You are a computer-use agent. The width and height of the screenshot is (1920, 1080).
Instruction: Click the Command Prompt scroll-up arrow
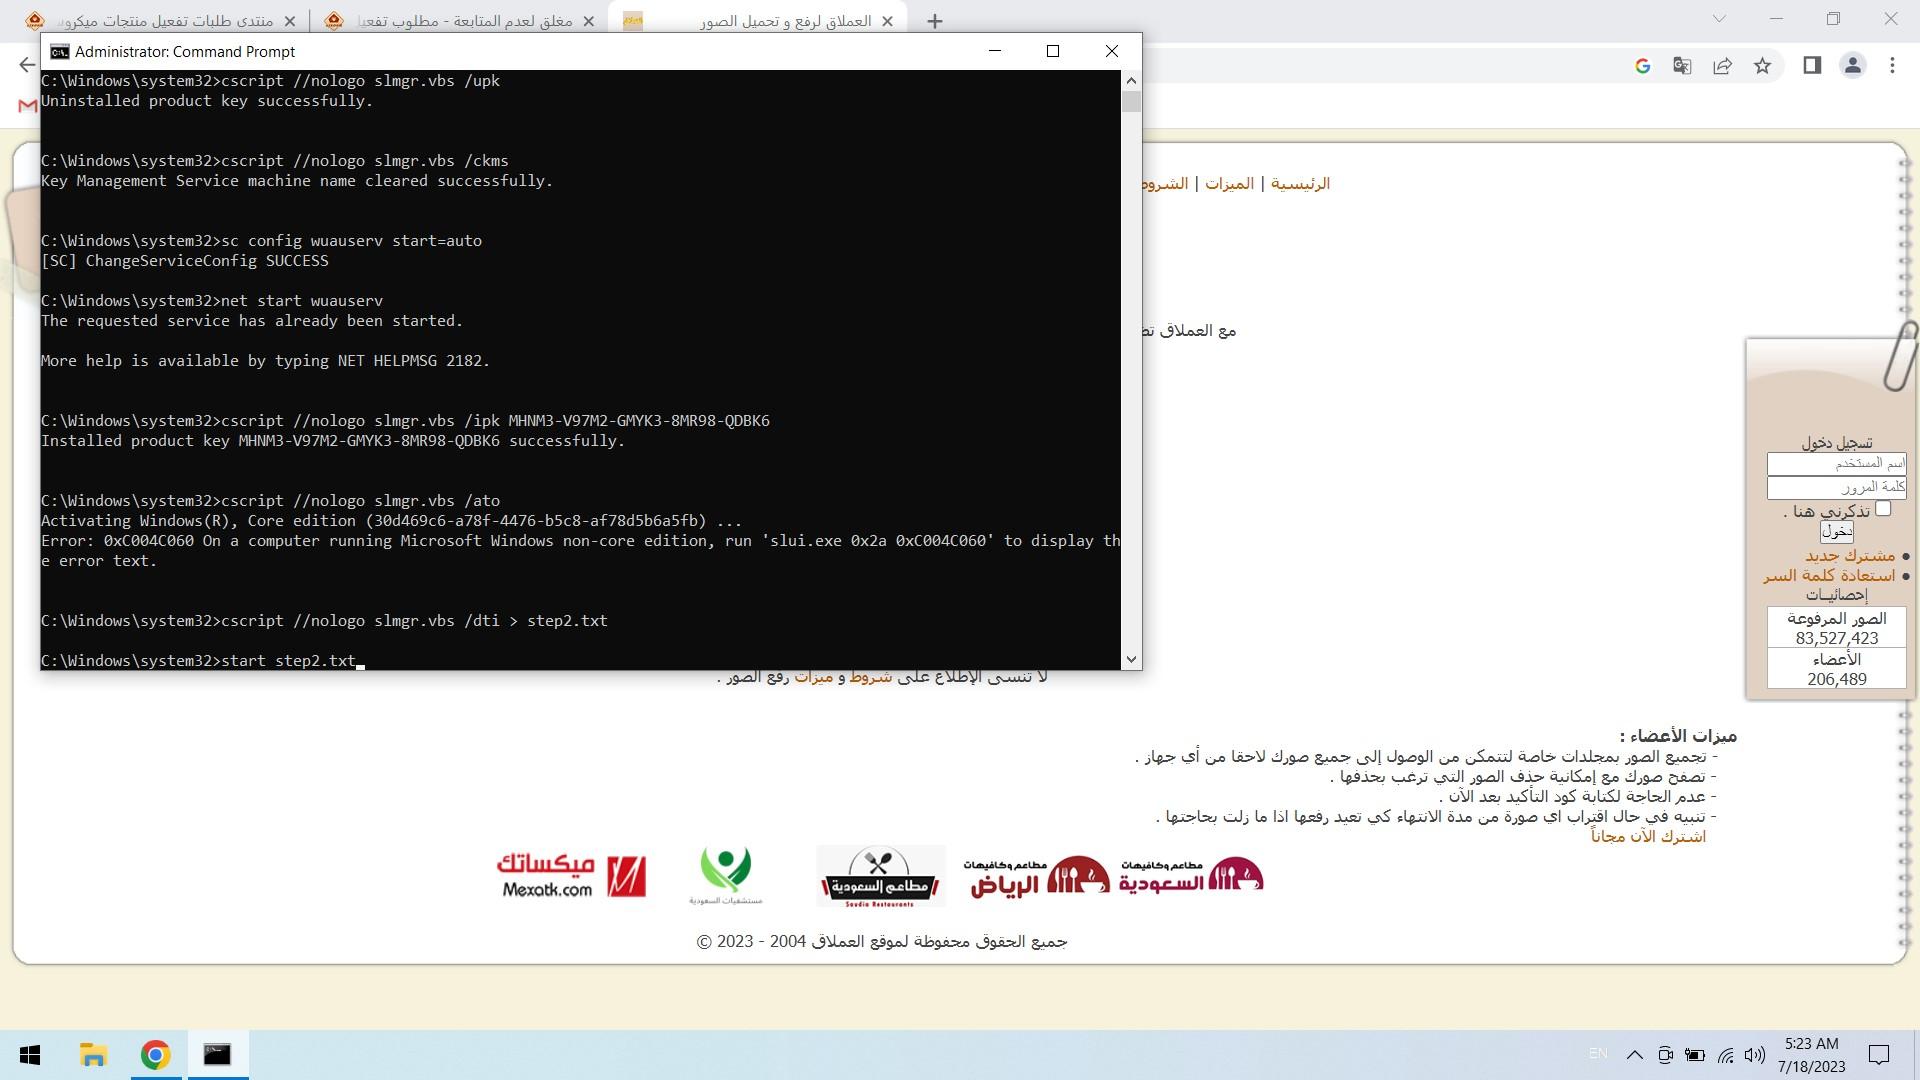pos(1131,81)
